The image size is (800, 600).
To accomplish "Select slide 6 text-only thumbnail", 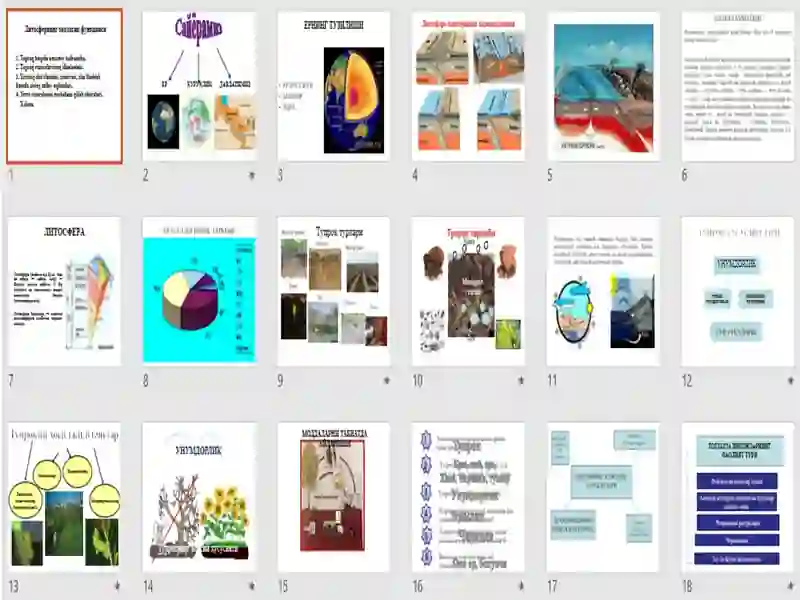I will [738, 86].
